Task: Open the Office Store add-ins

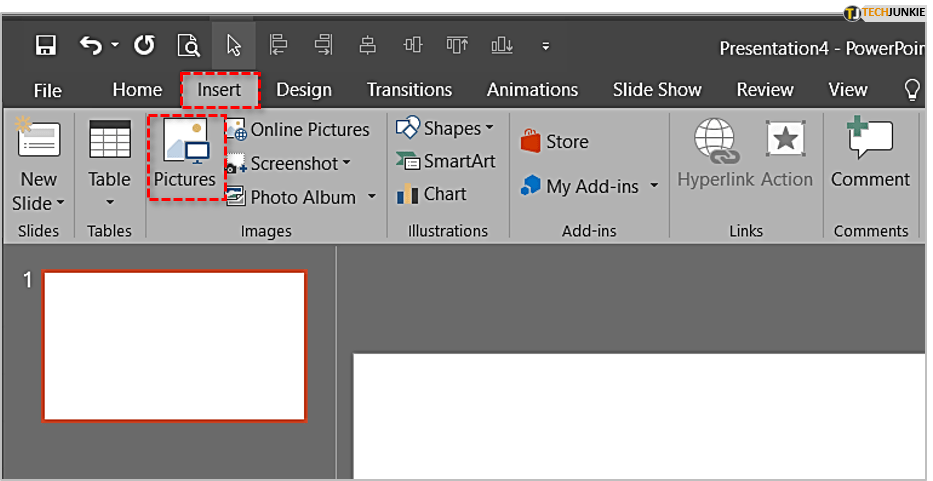Action: [555, 142]
